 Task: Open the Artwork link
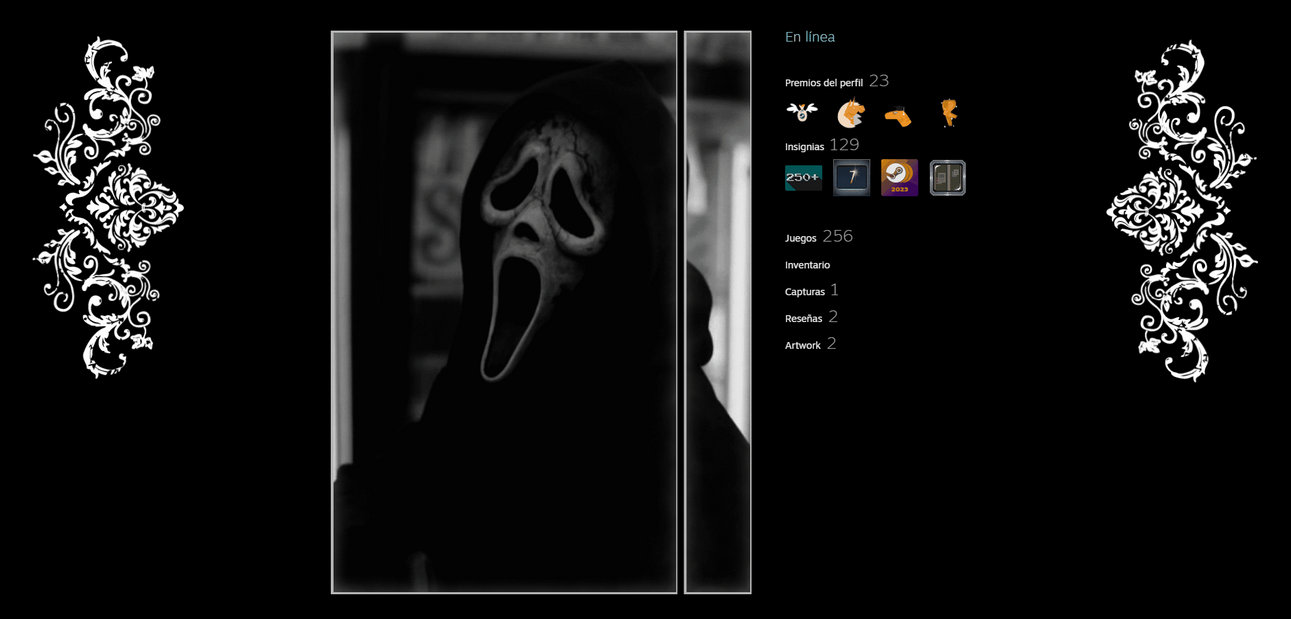point(802,346)
